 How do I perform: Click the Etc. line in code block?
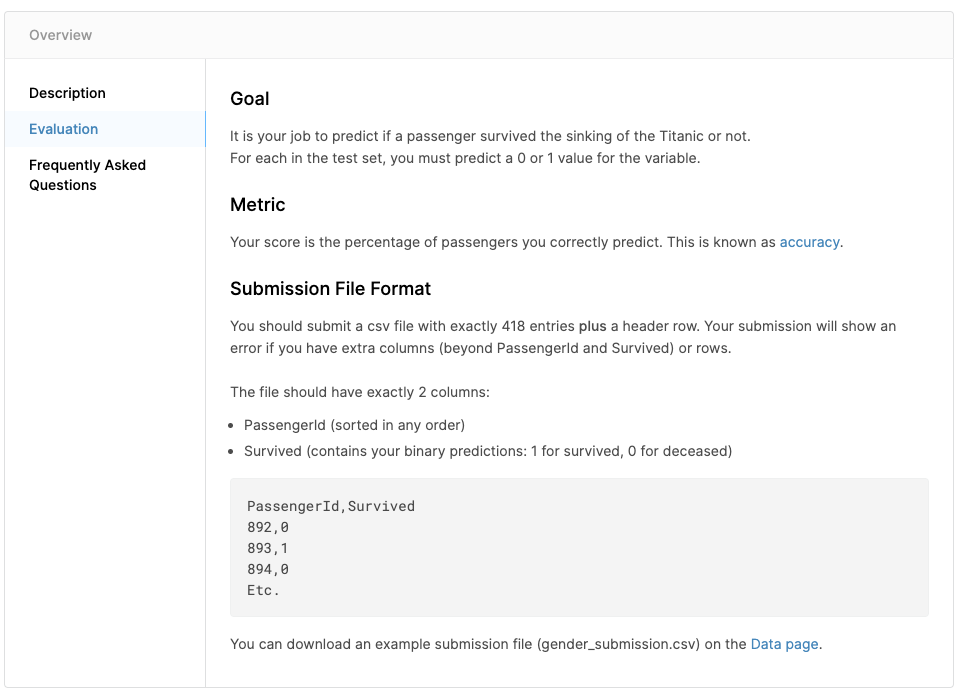(264, 590)
